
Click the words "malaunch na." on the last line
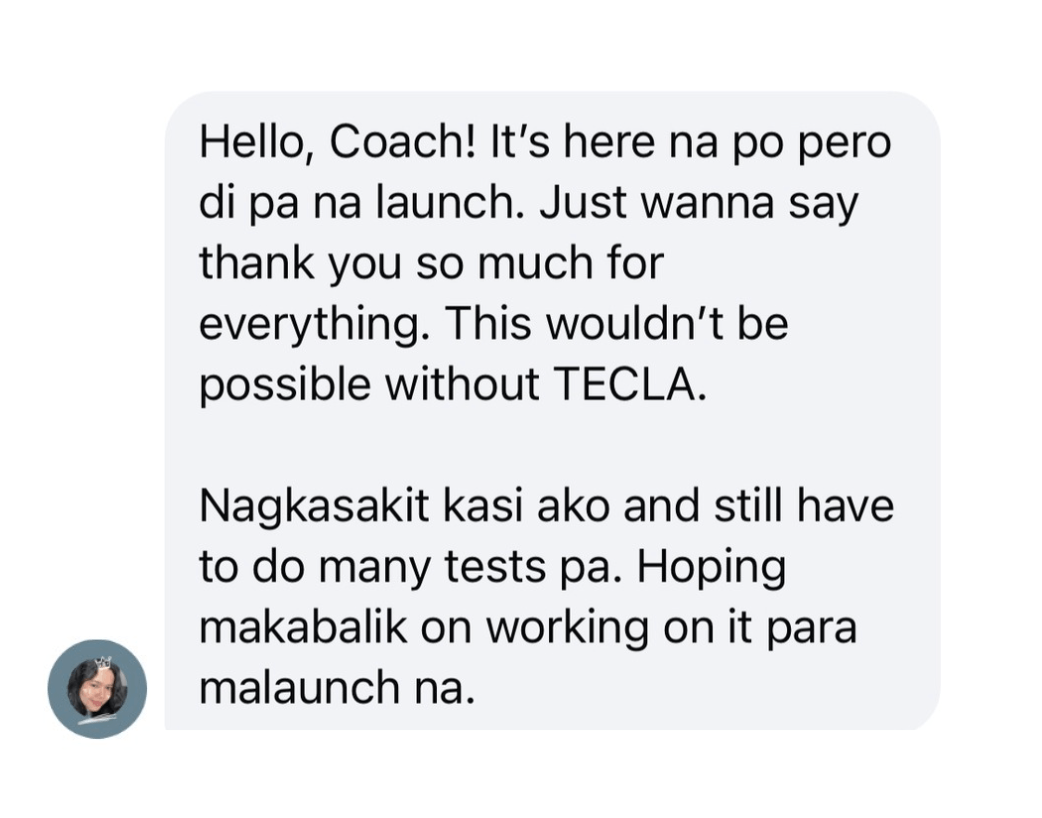click(336, 688)
